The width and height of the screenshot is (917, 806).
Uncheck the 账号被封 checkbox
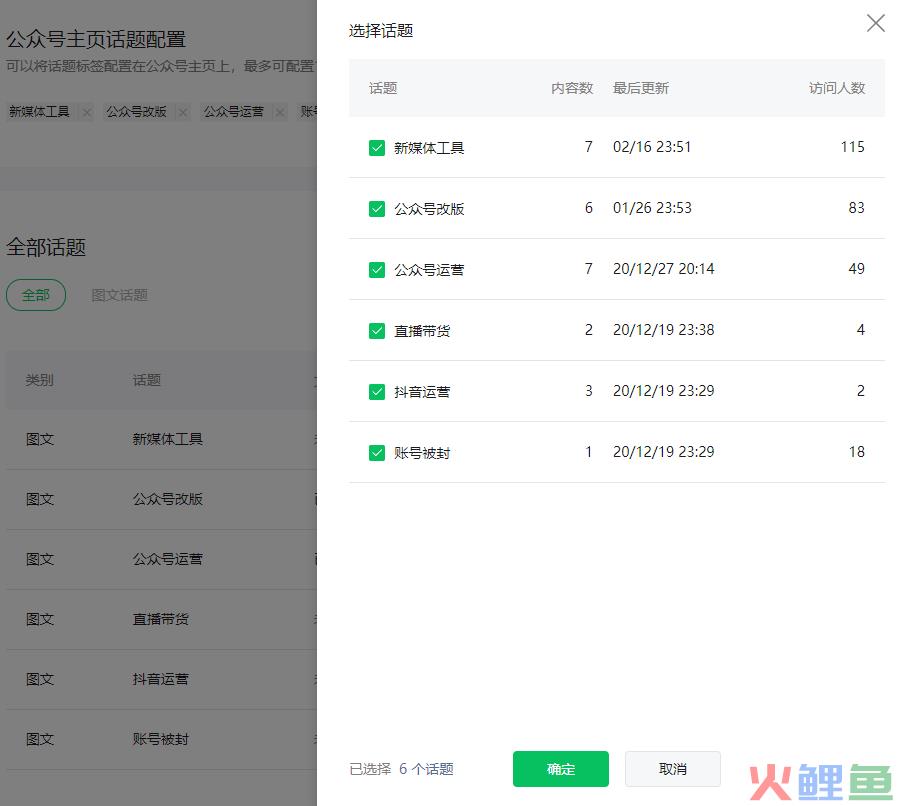click(377, 453)
